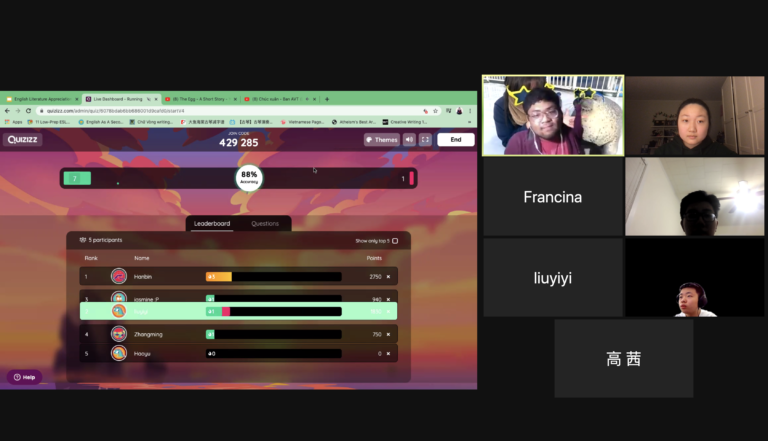The width and height of the screenshot is (768, 441).
Task: Remove jasmine P from the leaderboard
Action: (388, 299)
